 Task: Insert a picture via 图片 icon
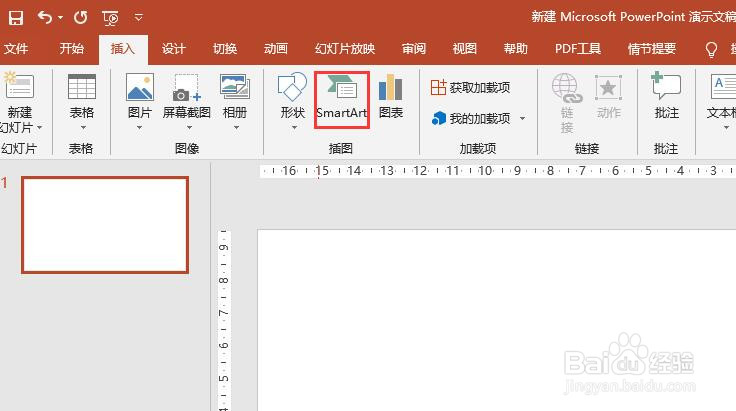140,87
